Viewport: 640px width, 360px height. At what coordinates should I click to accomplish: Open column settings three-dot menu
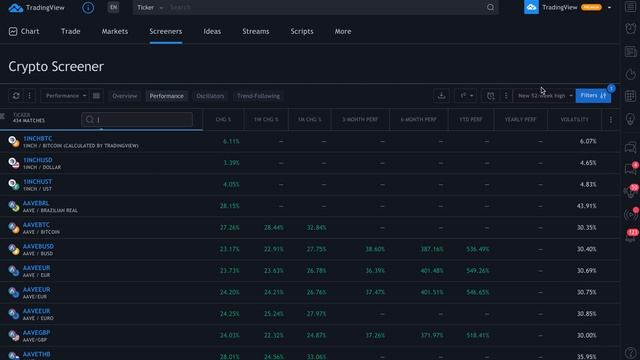[611, 120]
